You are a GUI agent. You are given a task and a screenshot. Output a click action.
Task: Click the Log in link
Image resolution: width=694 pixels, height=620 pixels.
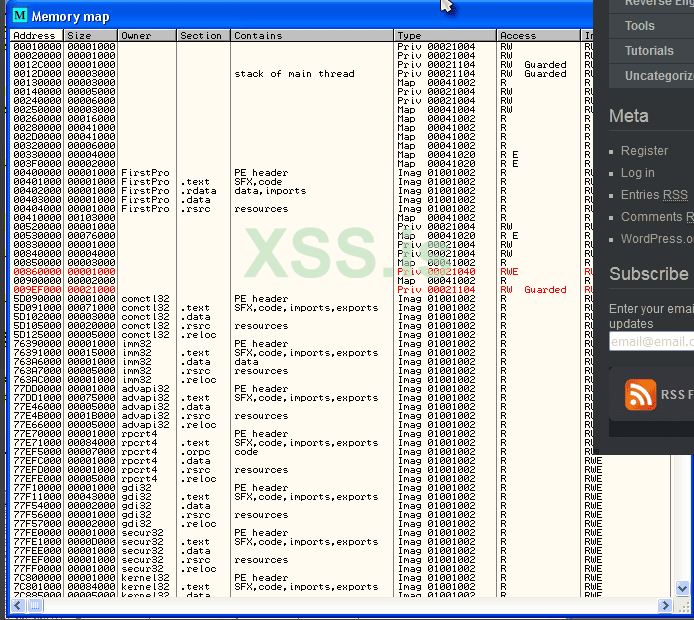coord(637,173)
